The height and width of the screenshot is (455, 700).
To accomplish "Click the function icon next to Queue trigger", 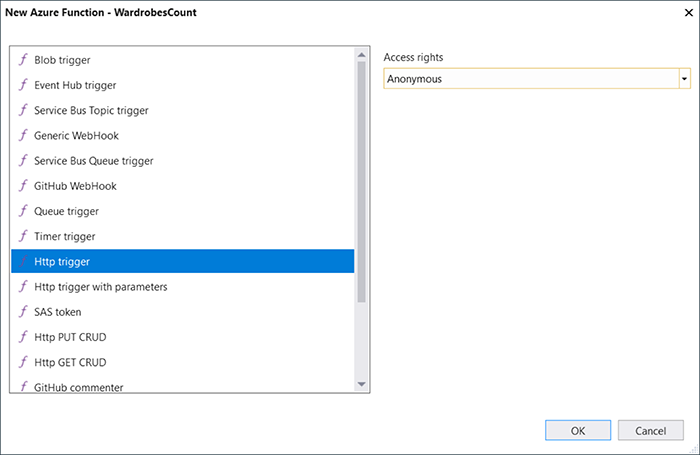I will click(x=23, y=211).
